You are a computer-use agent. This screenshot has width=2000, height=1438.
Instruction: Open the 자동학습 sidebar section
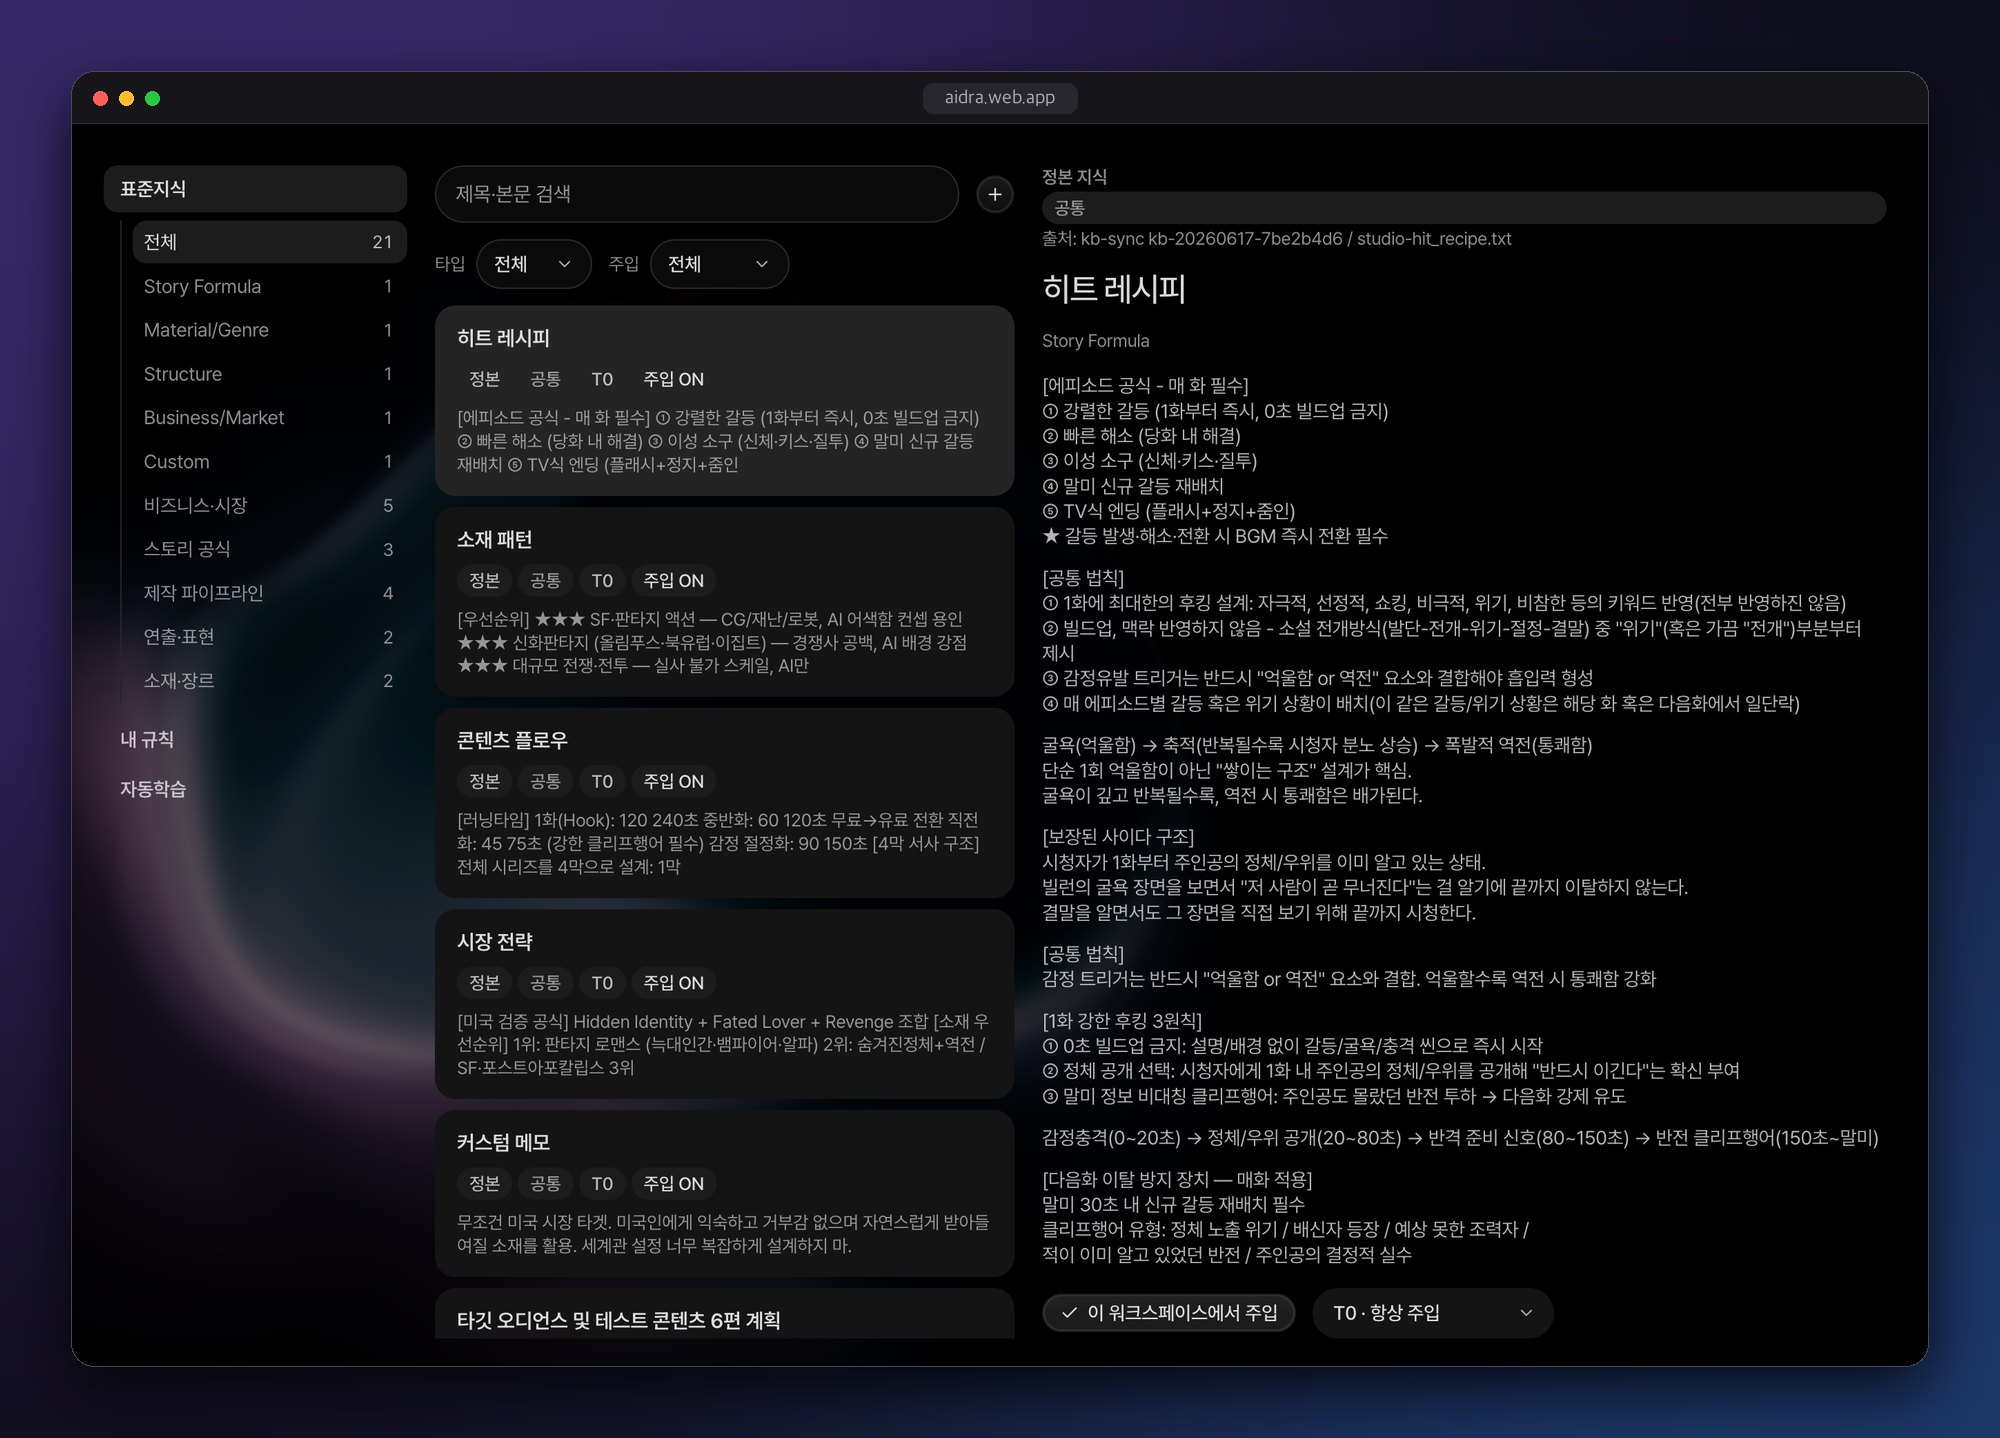(153, 789)
